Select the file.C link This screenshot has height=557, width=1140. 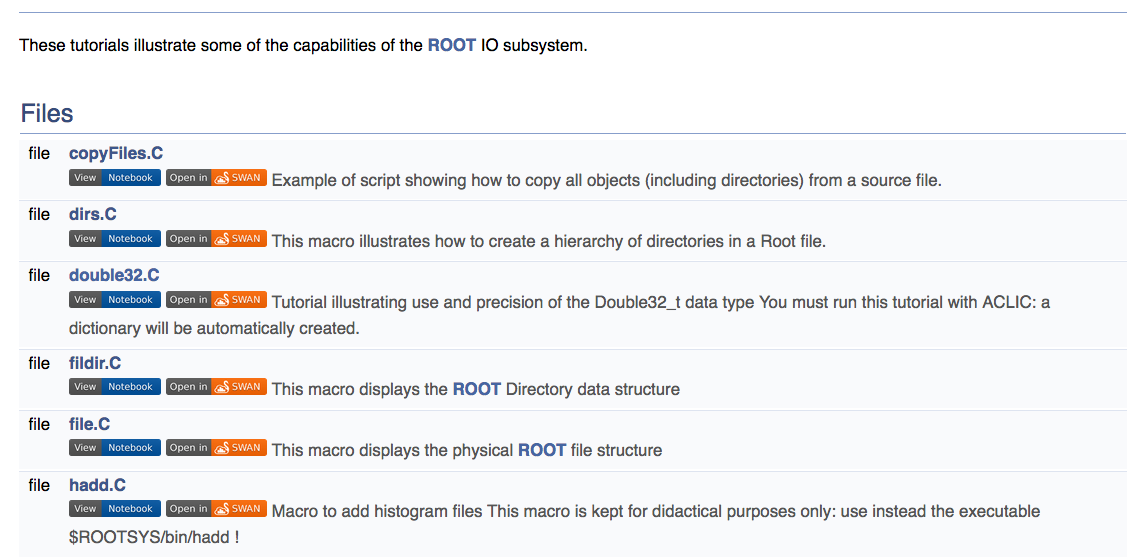click(x=89, y=424)
